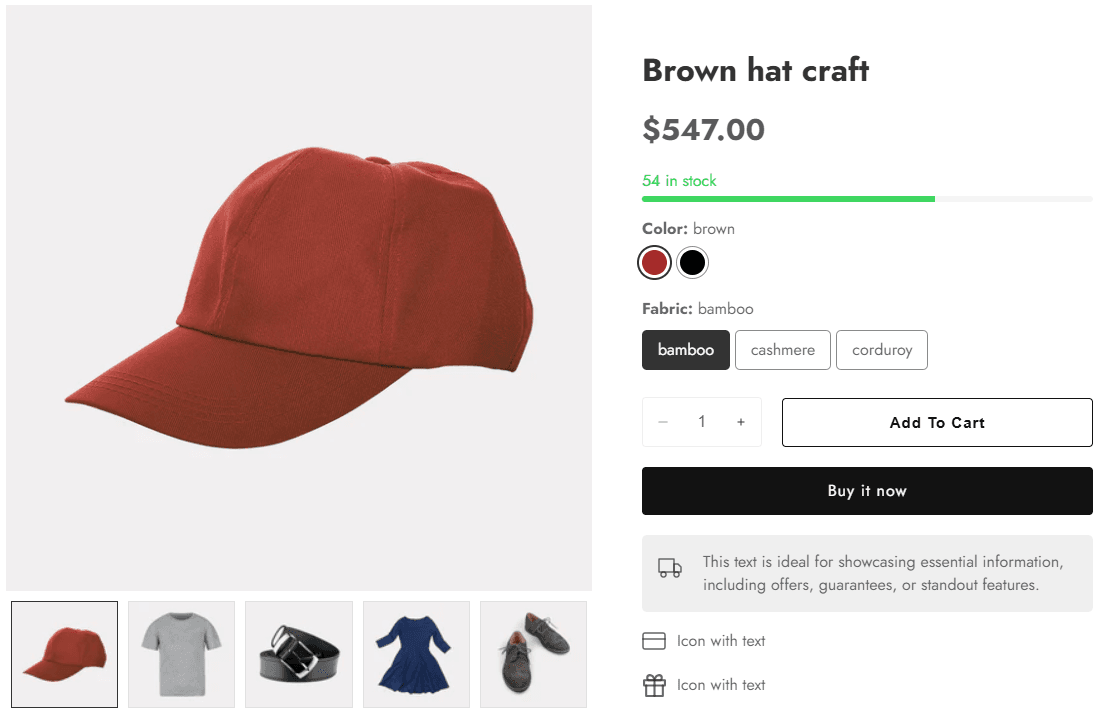Show the red cap thumbnail
Viewport: 1100px width, 714px height.
[x=65, y=654]
